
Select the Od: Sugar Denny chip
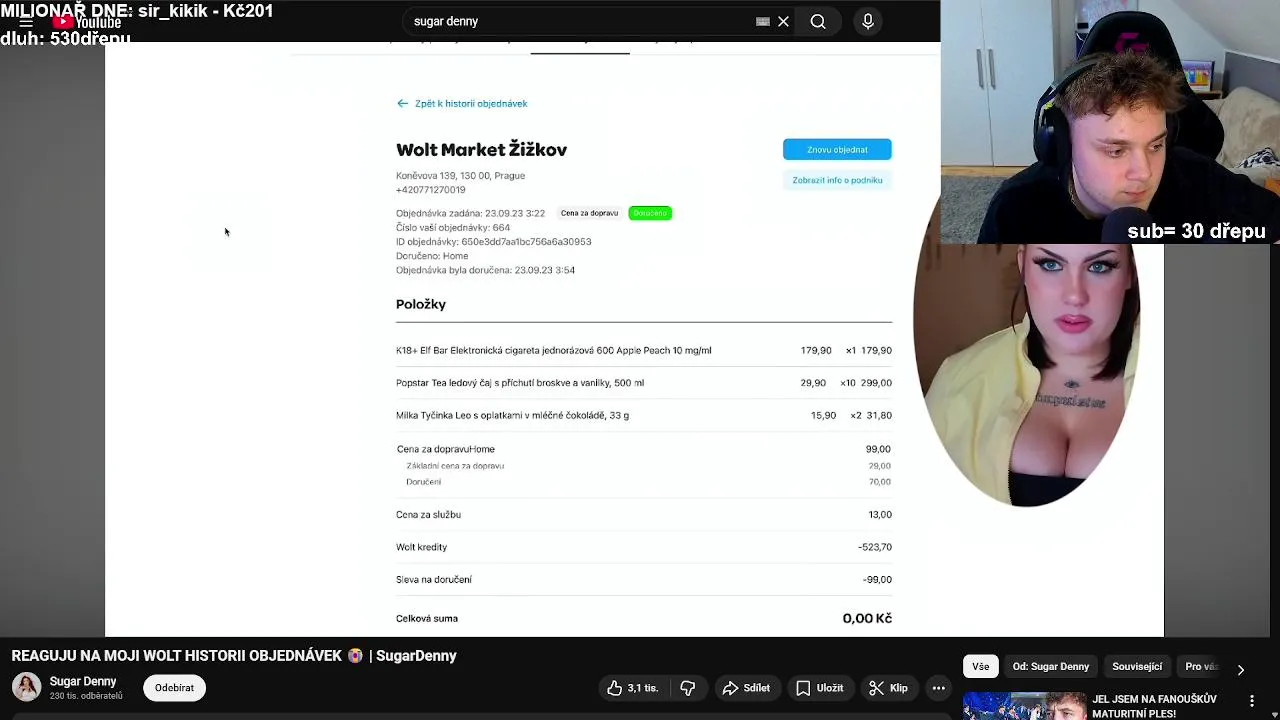click(x=1050, y=666)
